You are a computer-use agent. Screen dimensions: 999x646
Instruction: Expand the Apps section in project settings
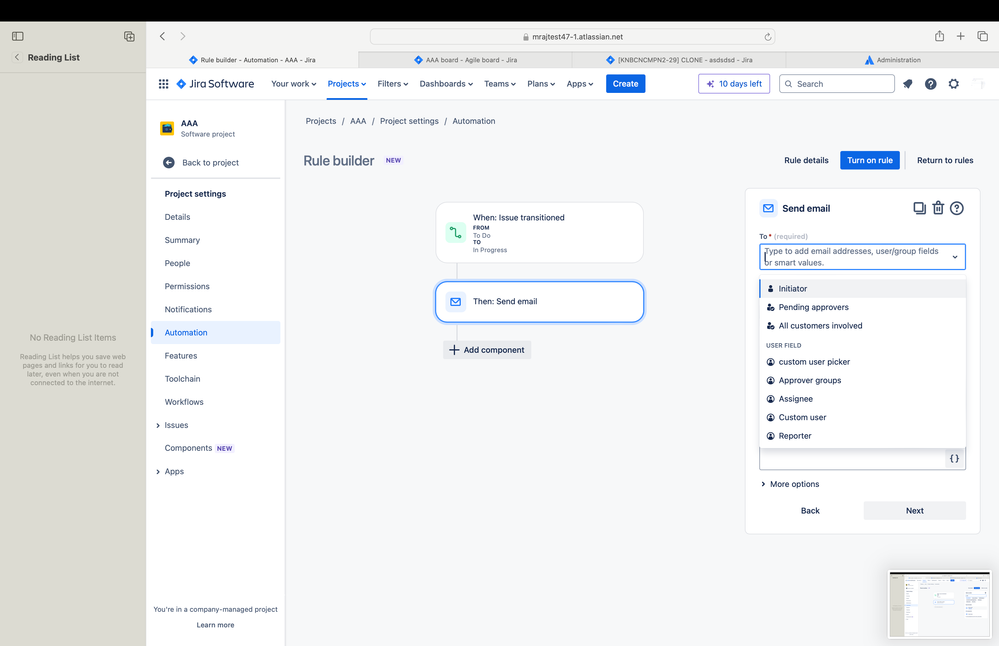tap(158, 472)
